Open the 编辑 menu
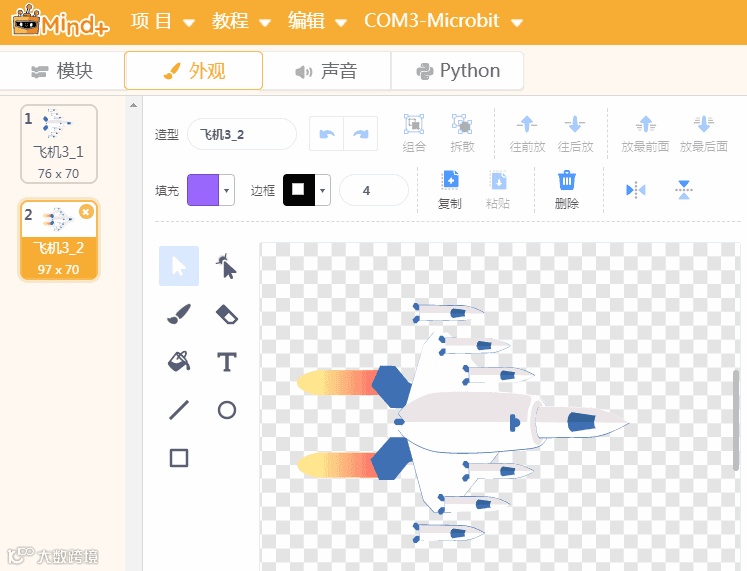Image resolution: width=747 pixels, height=571 pixels. point(317,21)
